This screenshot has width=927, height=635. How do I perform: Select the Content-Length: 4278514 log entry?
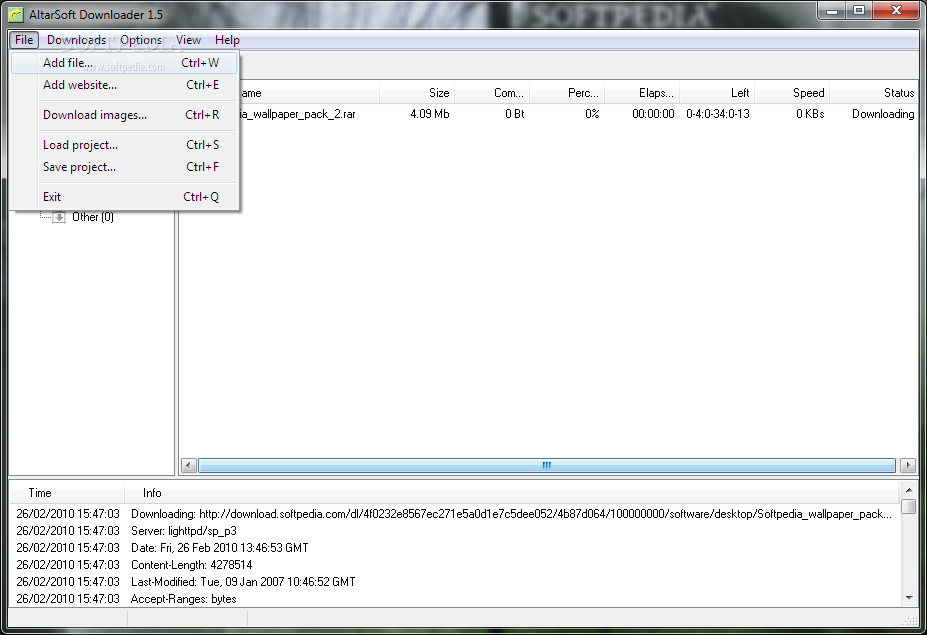[x=455, y=565]
